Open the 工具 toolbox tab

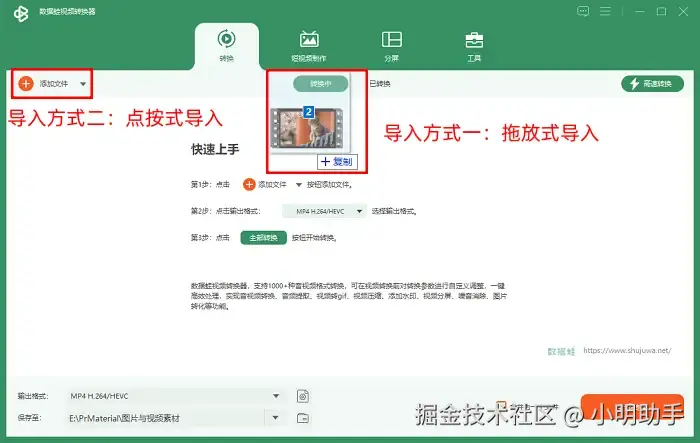474,46
